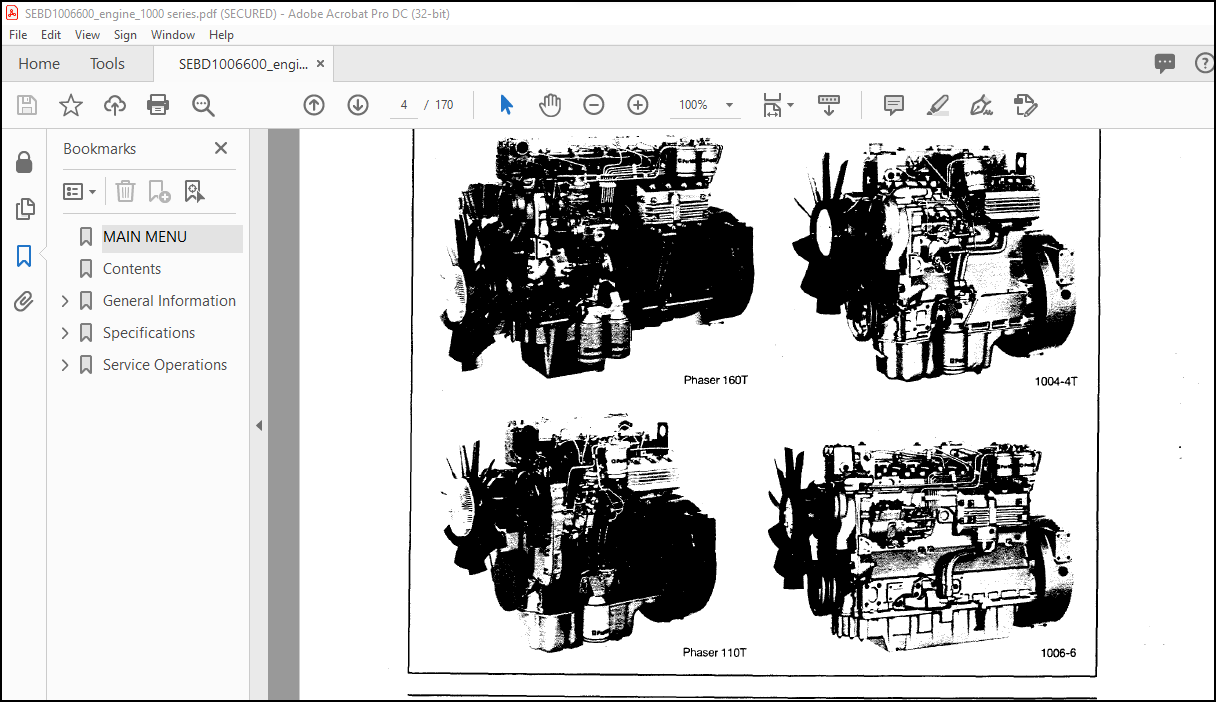Delete selected bookmark trash icon
Viewport: 1216px width, 702px height.
tap(125, 191)
